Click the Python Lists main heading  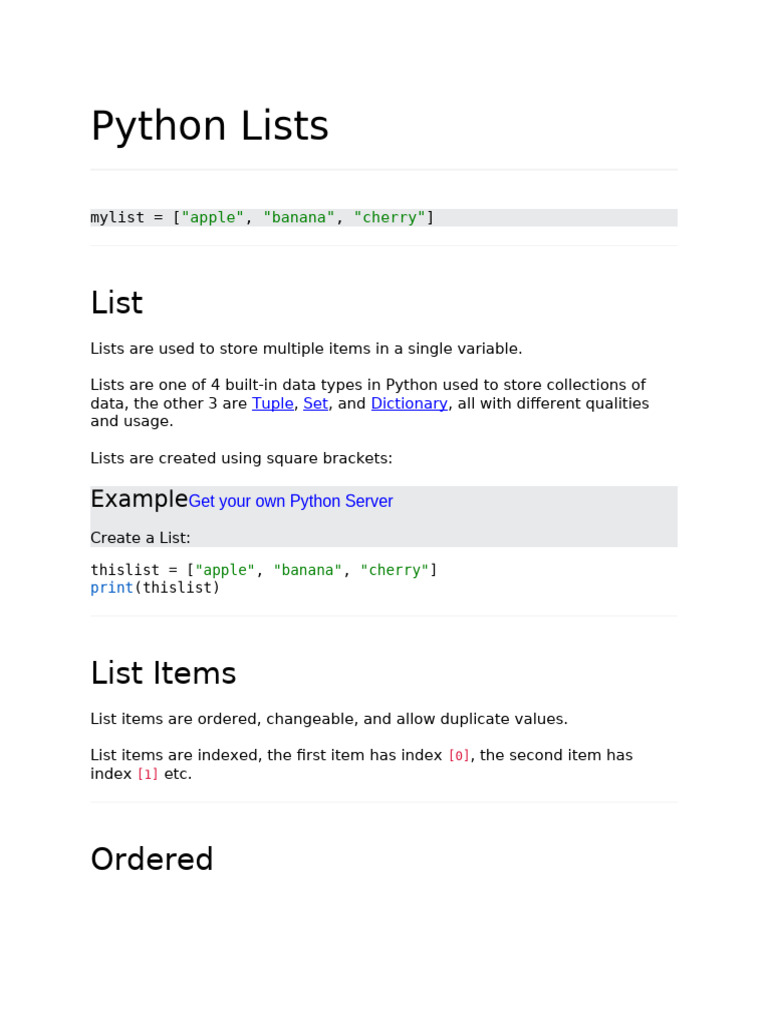pyautogui.click(x=210, y=125)
